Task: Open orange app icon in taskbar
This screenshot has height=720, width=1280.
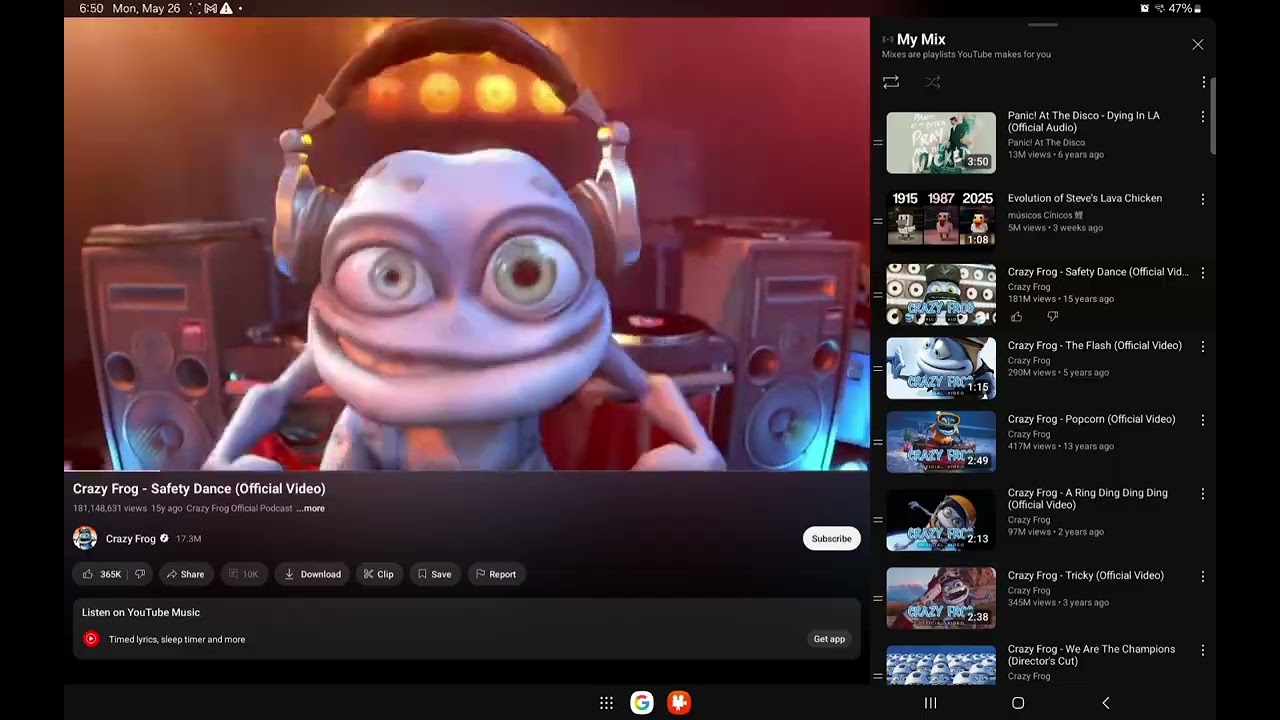Action: (x=679, y=703)
